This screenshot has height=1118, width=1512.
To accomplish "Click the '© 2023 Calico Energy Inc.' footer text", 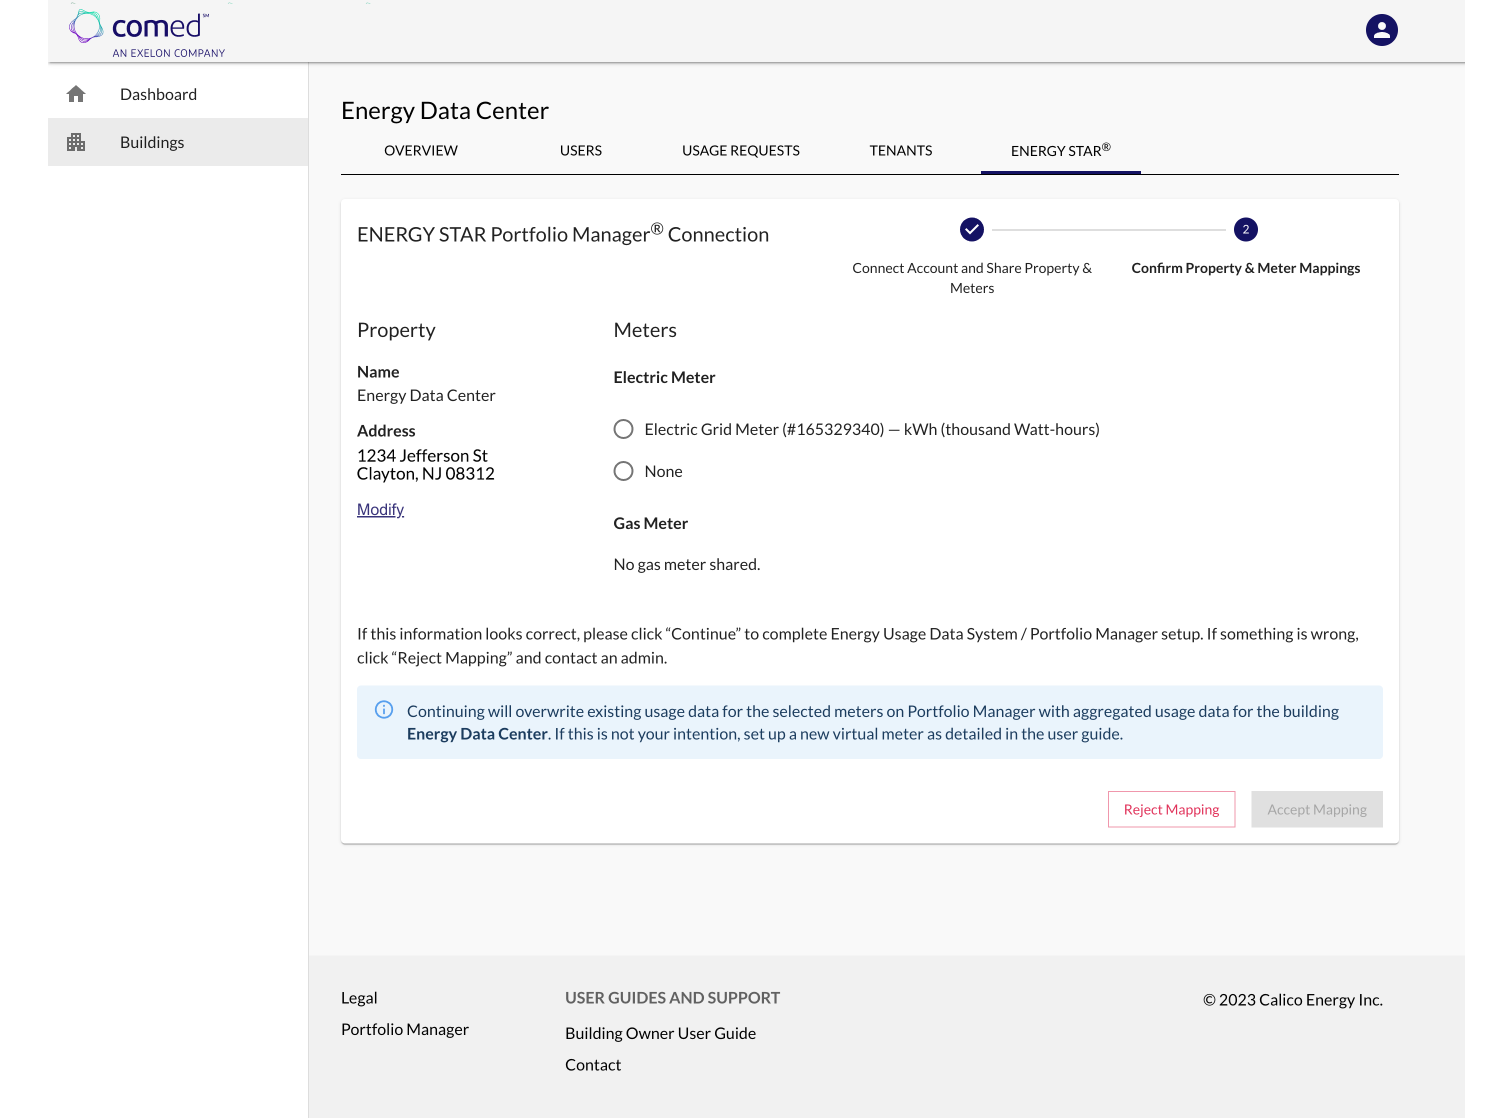I will click(1292, 1000).
